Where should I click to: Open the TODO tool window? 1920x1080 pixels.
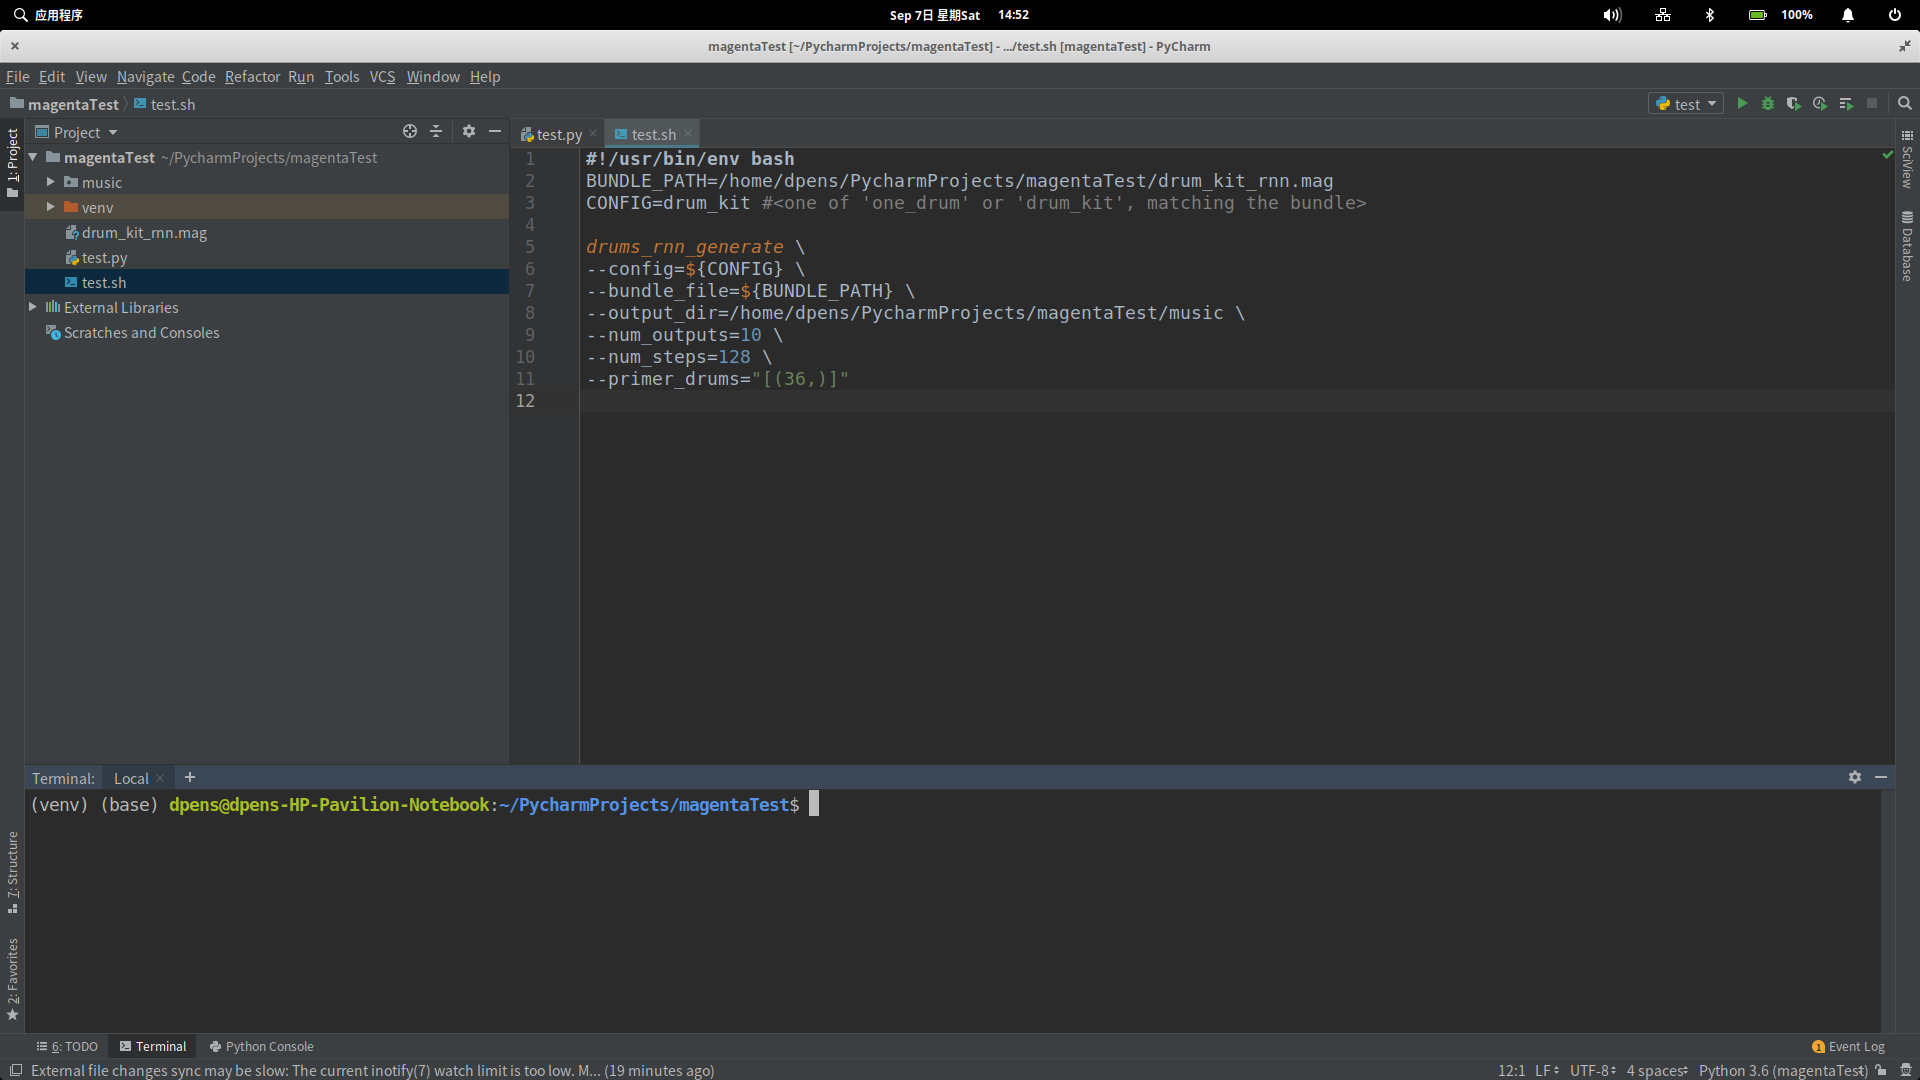pos(67,1047)
